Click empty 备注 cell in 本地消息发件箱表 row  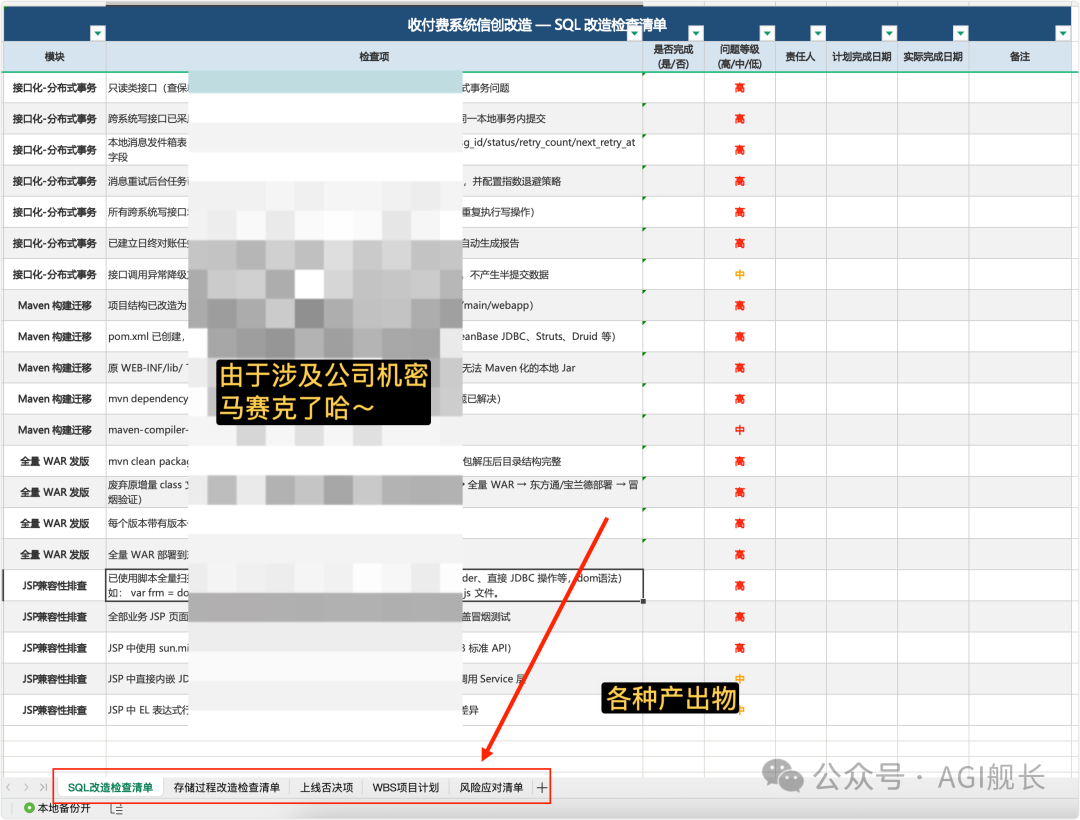pos(1020,149)
